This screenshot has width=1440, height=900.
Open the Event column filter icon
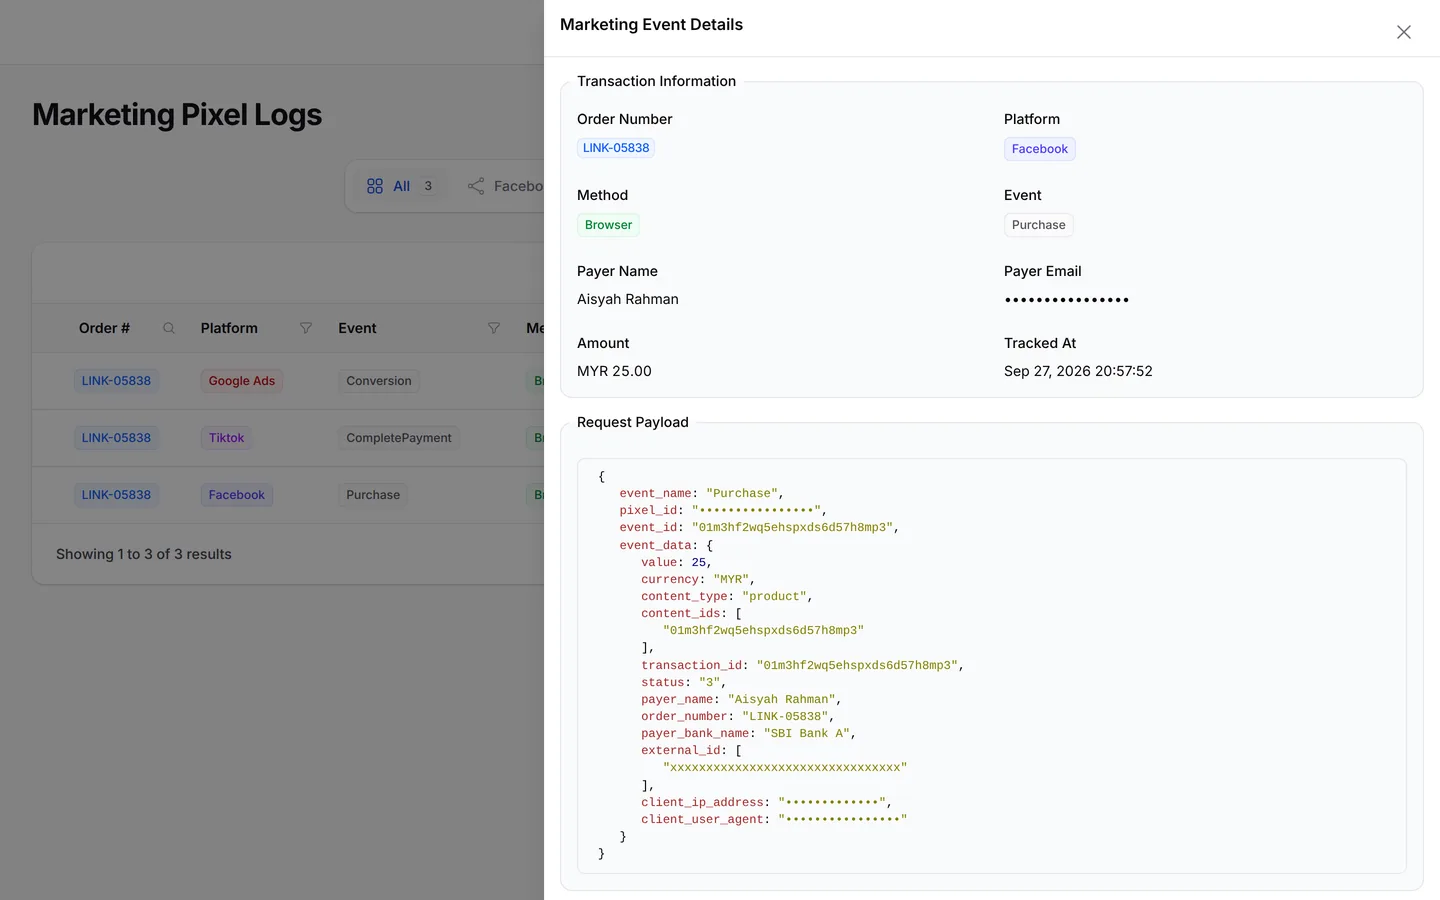494,328
